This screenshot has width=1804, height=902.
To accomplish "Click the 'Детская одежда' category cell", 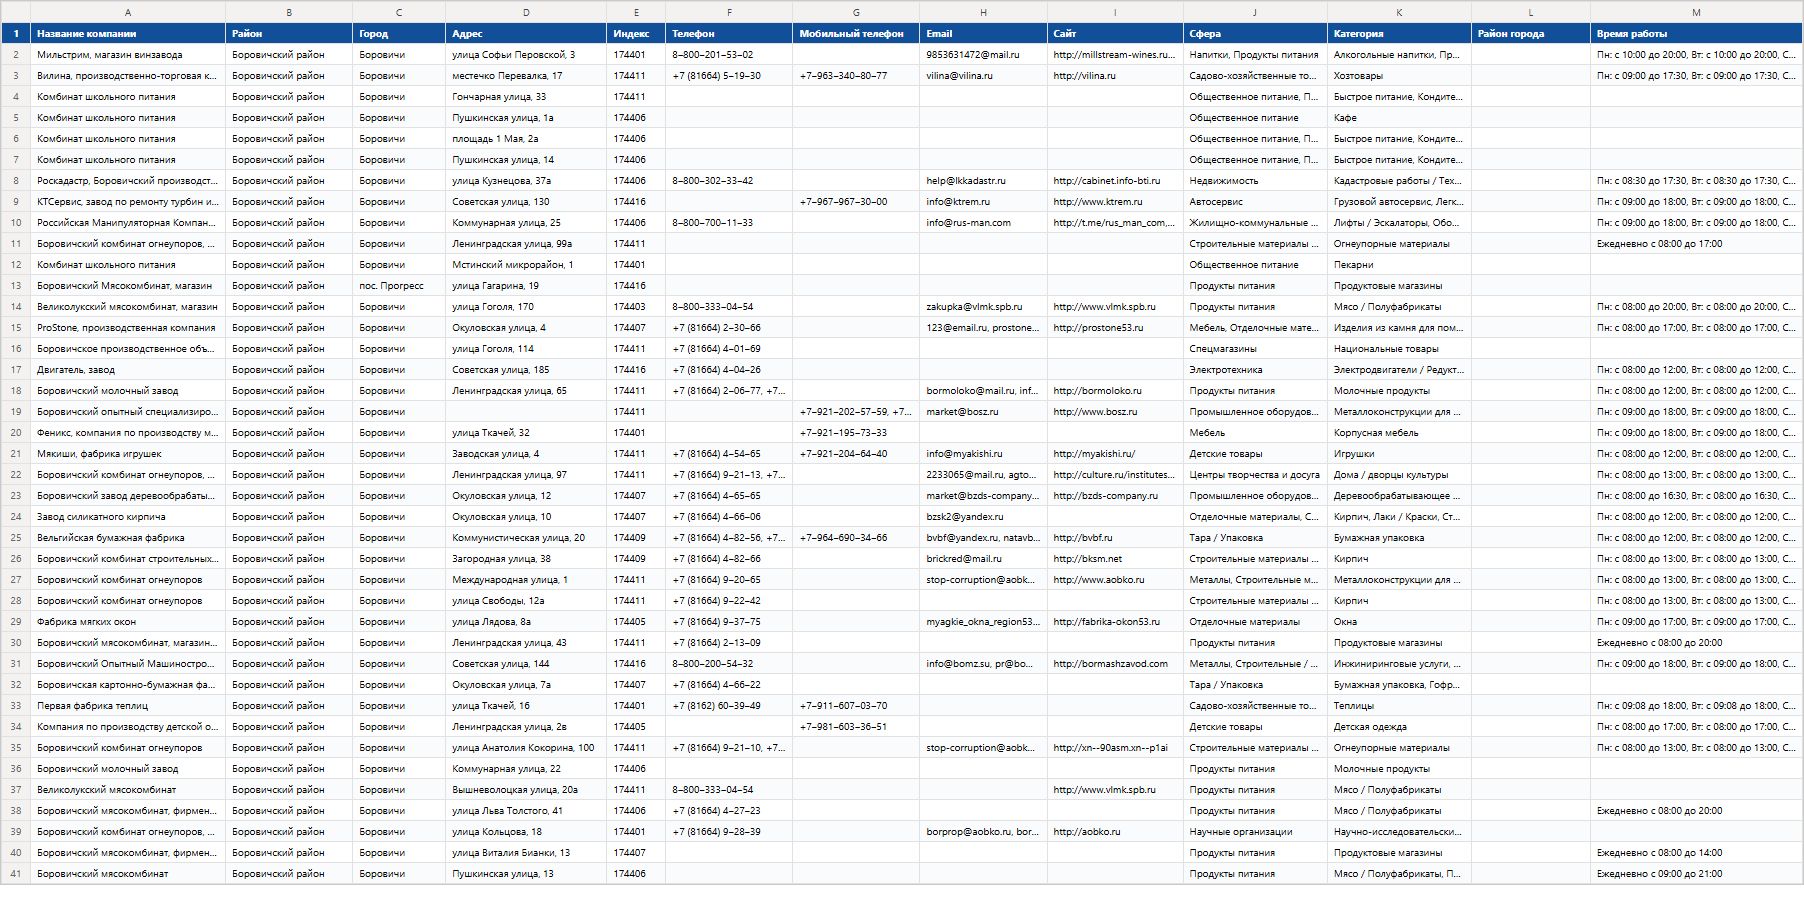I will (x=1399, y=727).
